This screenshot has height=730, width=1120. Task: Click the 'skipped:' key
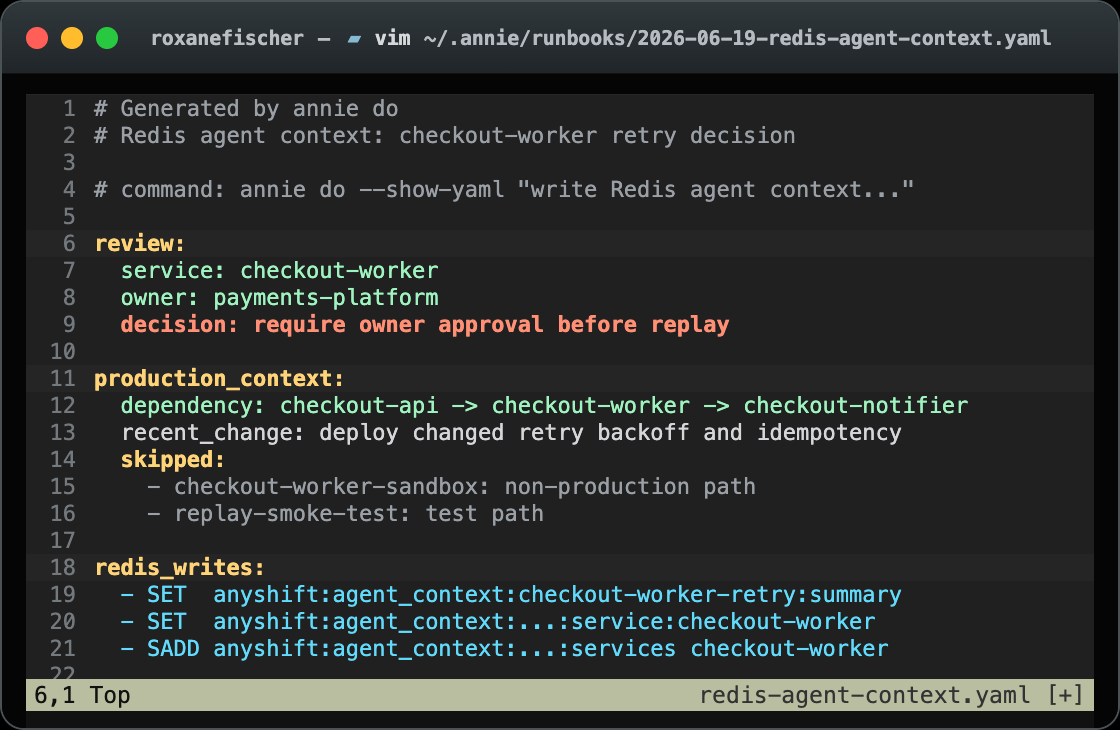173,459
